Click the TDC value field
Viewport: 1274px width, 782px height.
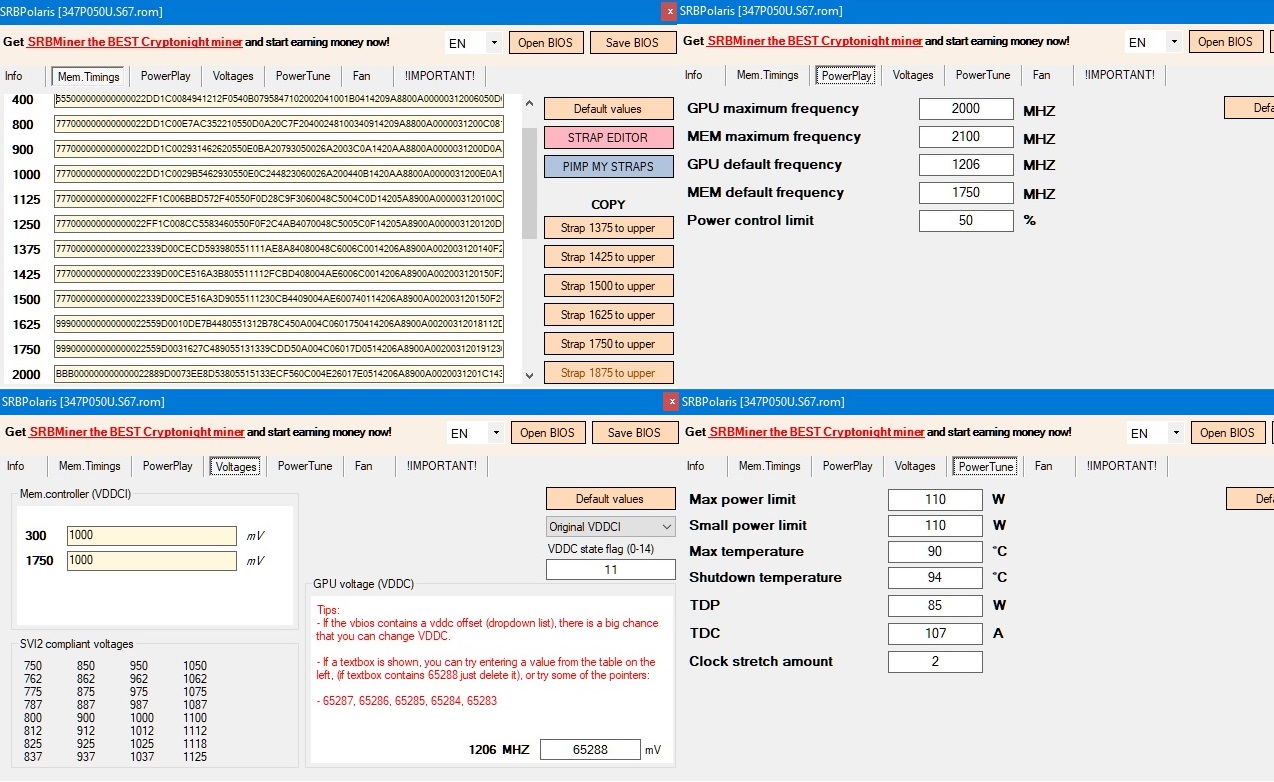(x=935, y=633)
